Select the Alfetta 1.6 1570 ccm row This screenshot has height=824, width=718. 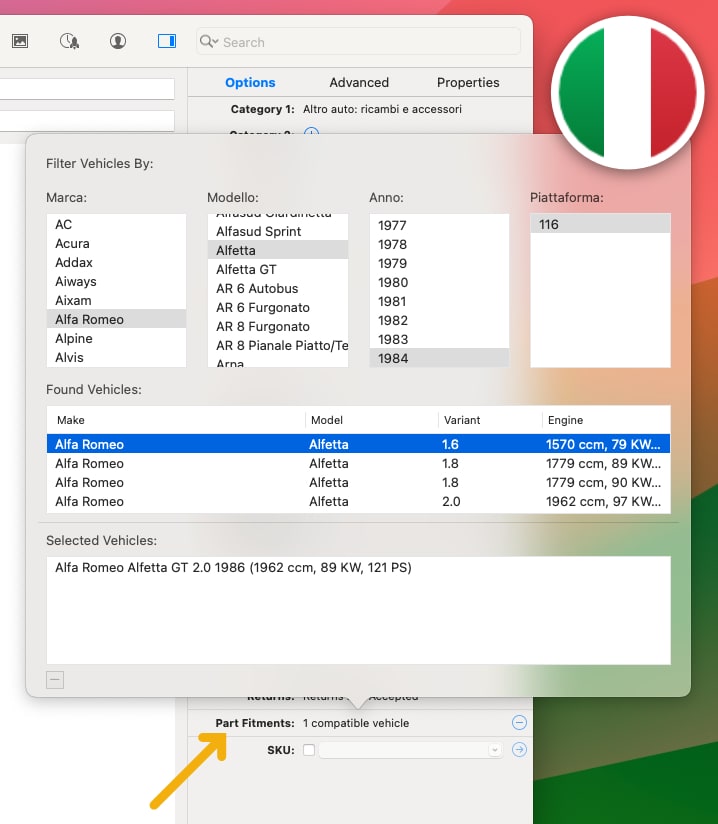358,444
